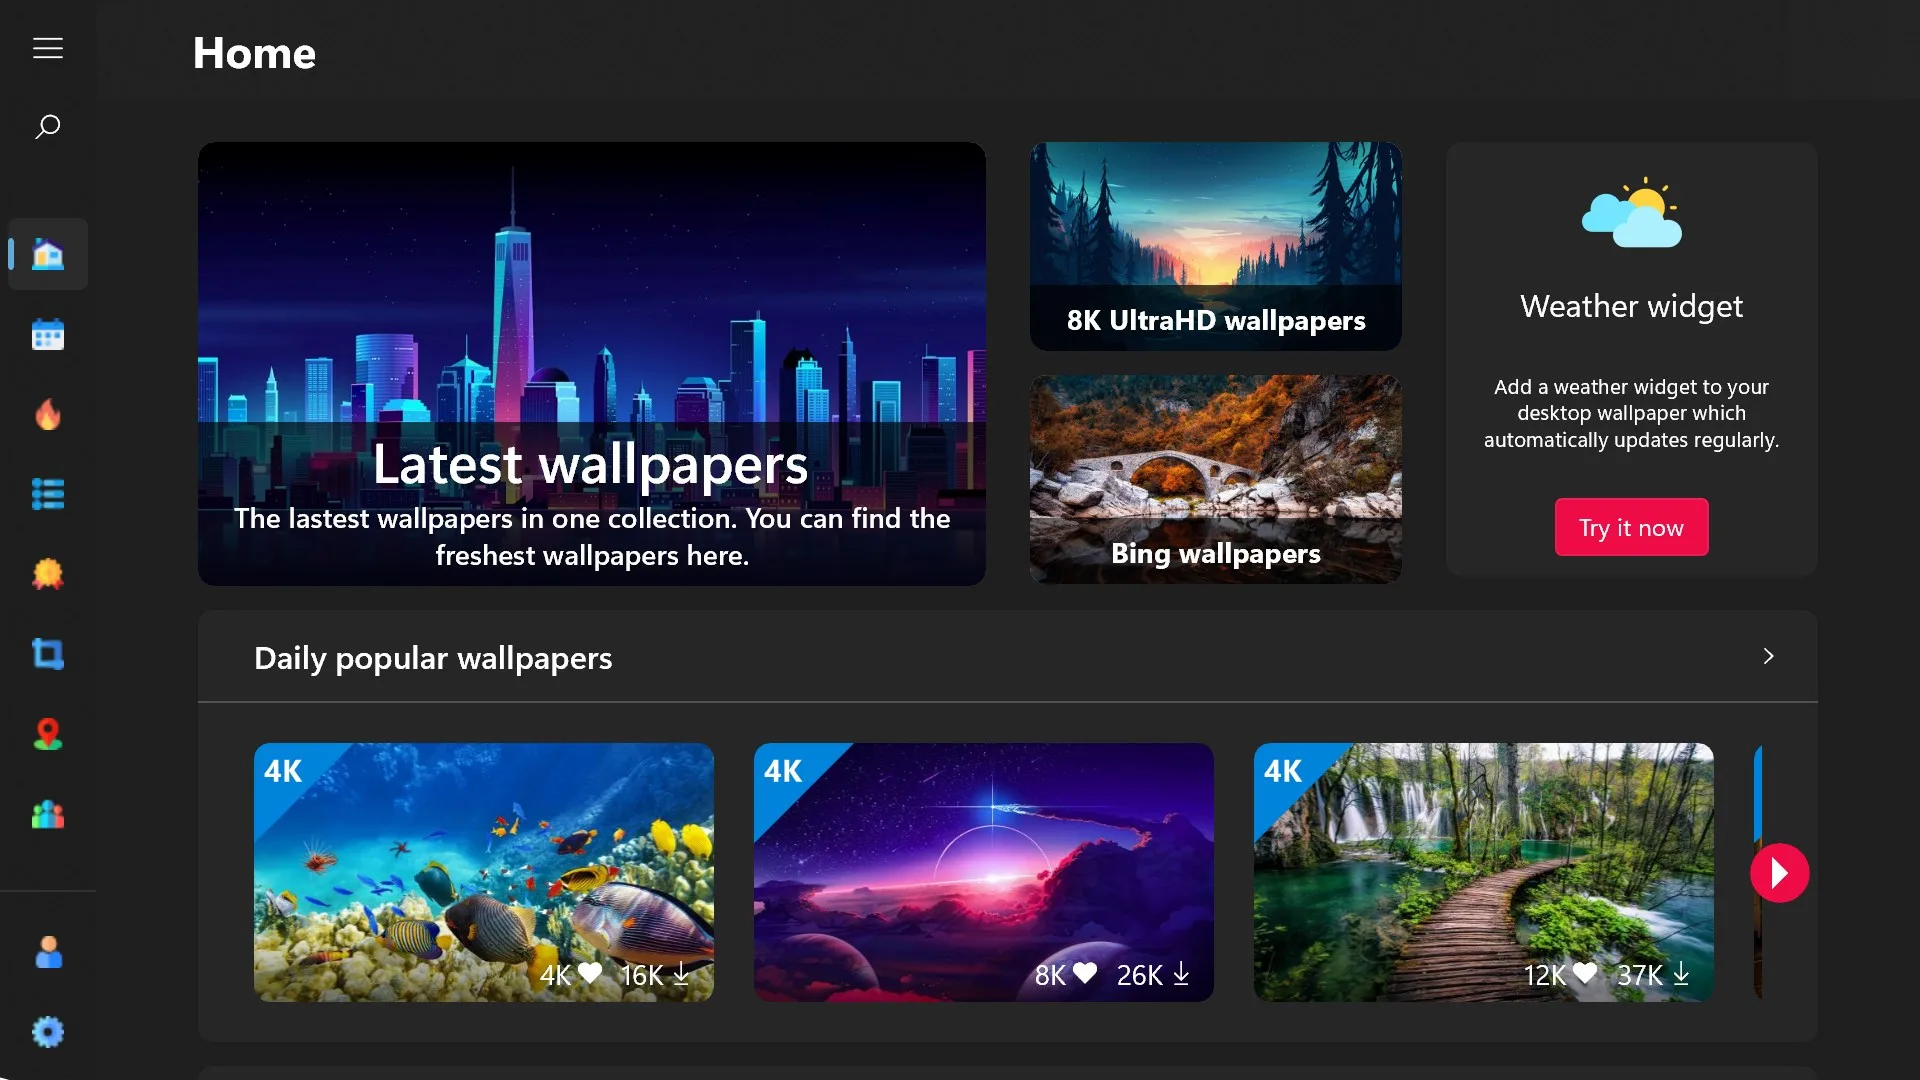Select the Home sidebar icon
Image resolution: width=1920 pixels, height=1080 pixels.
(48, 254)
